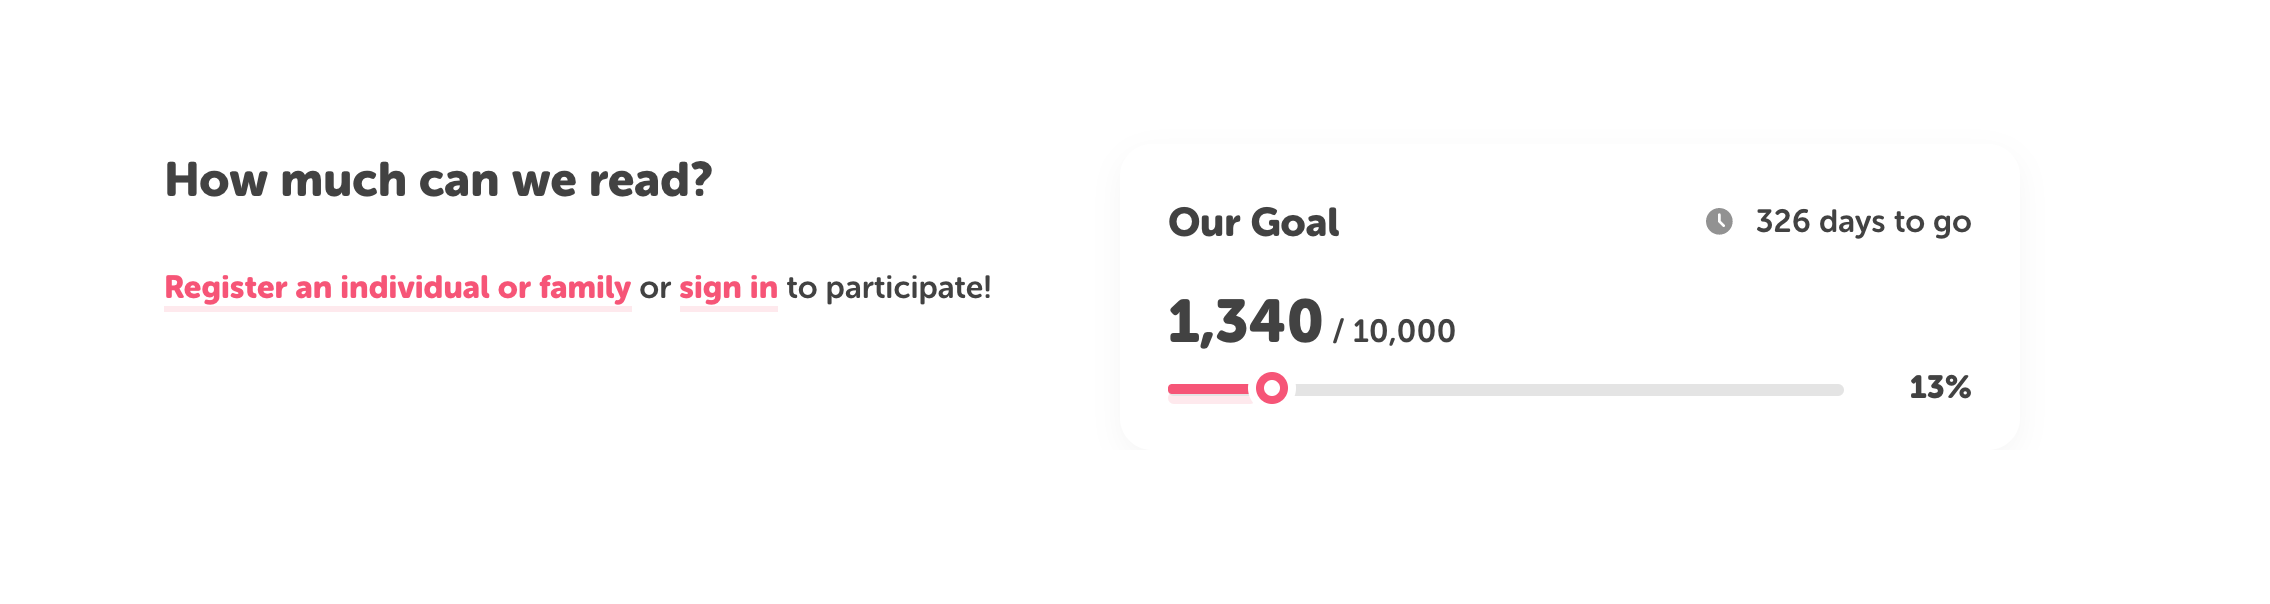Select the "Our Goal" card title
Viewport: 2270px width, 604px height.
[1253, 222]
